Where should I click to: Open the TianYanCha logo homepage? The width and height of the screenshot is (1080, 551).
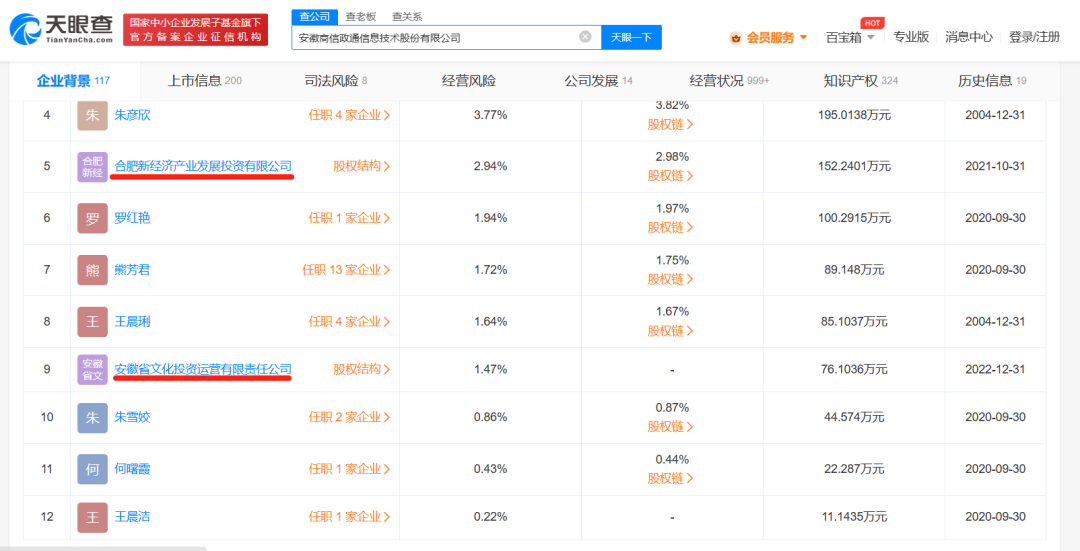tap(61, 30)
